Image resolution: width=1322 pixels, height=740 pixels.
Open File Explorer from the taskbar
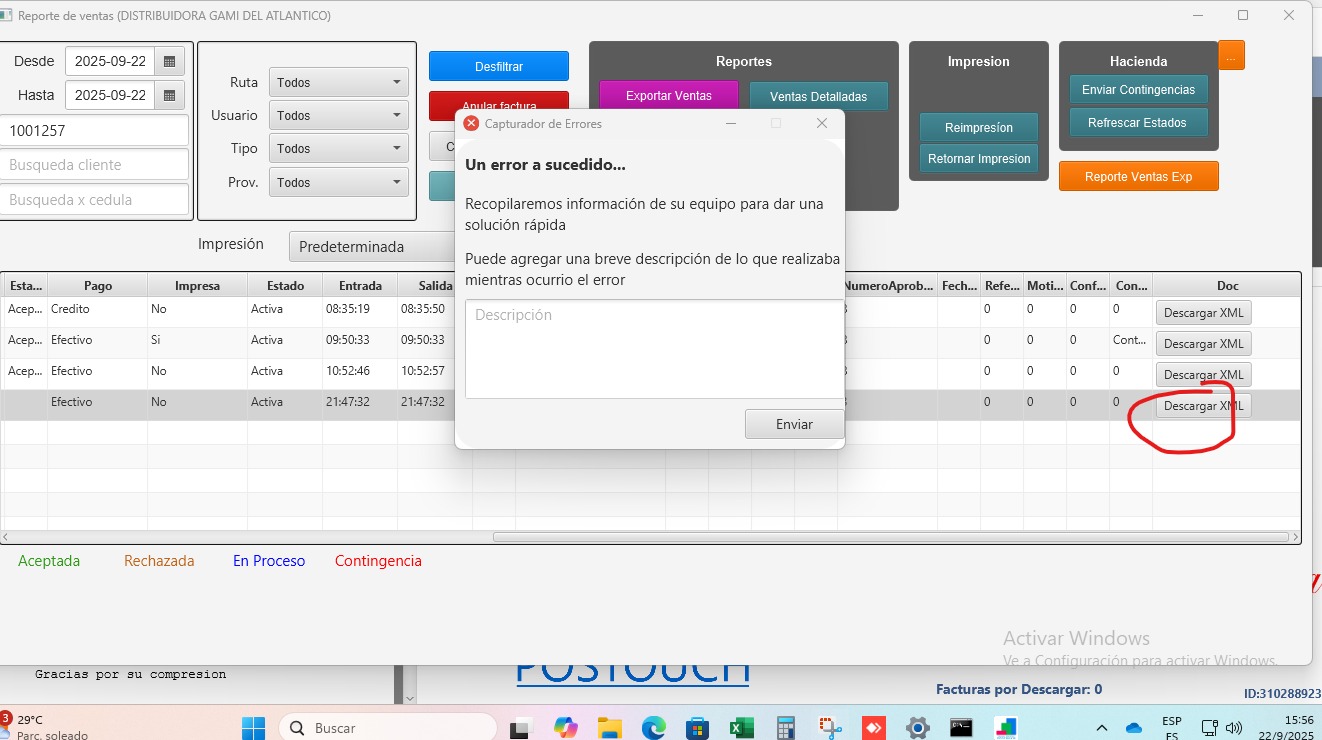coord(609,728)
